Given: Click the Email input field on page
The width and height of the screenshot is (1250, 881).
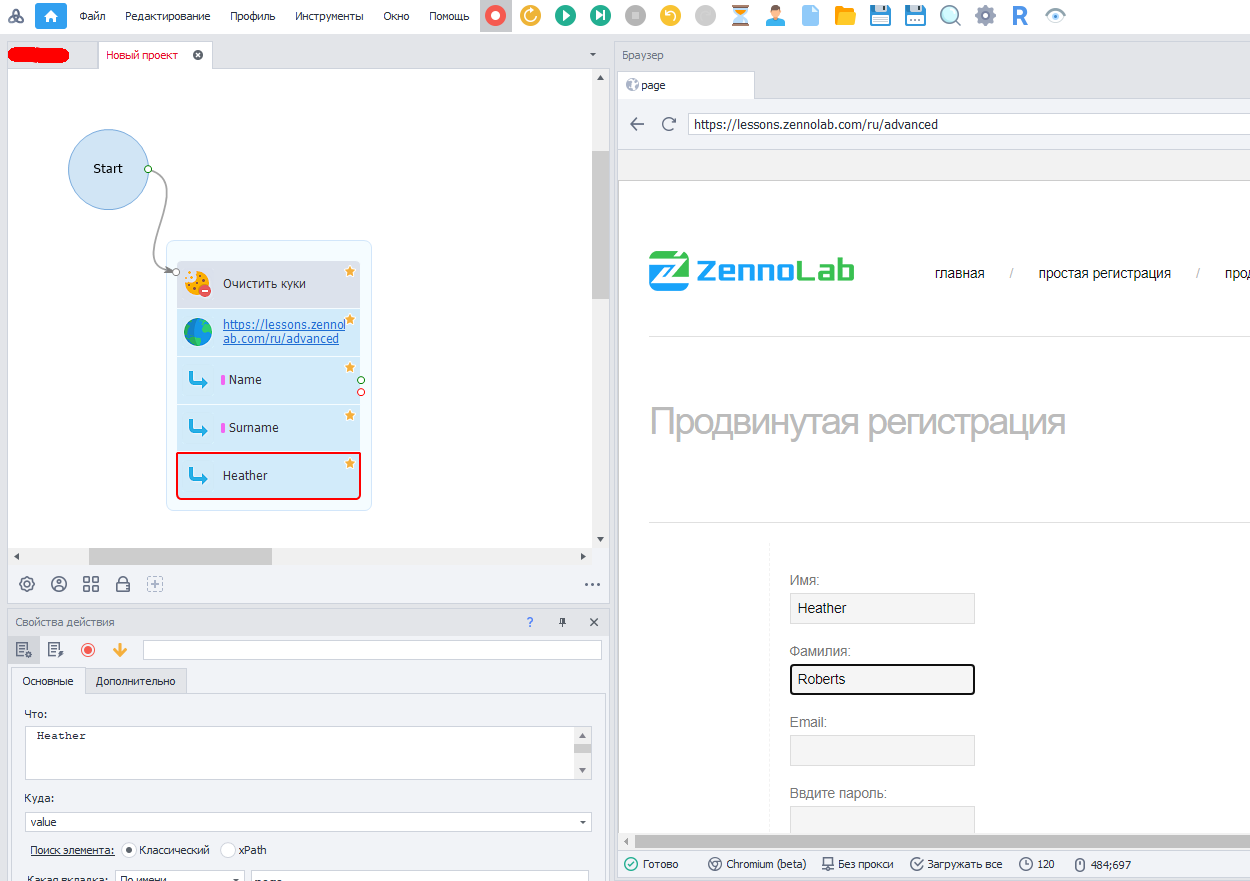Looking at the screenshot, I should point(882,751).
